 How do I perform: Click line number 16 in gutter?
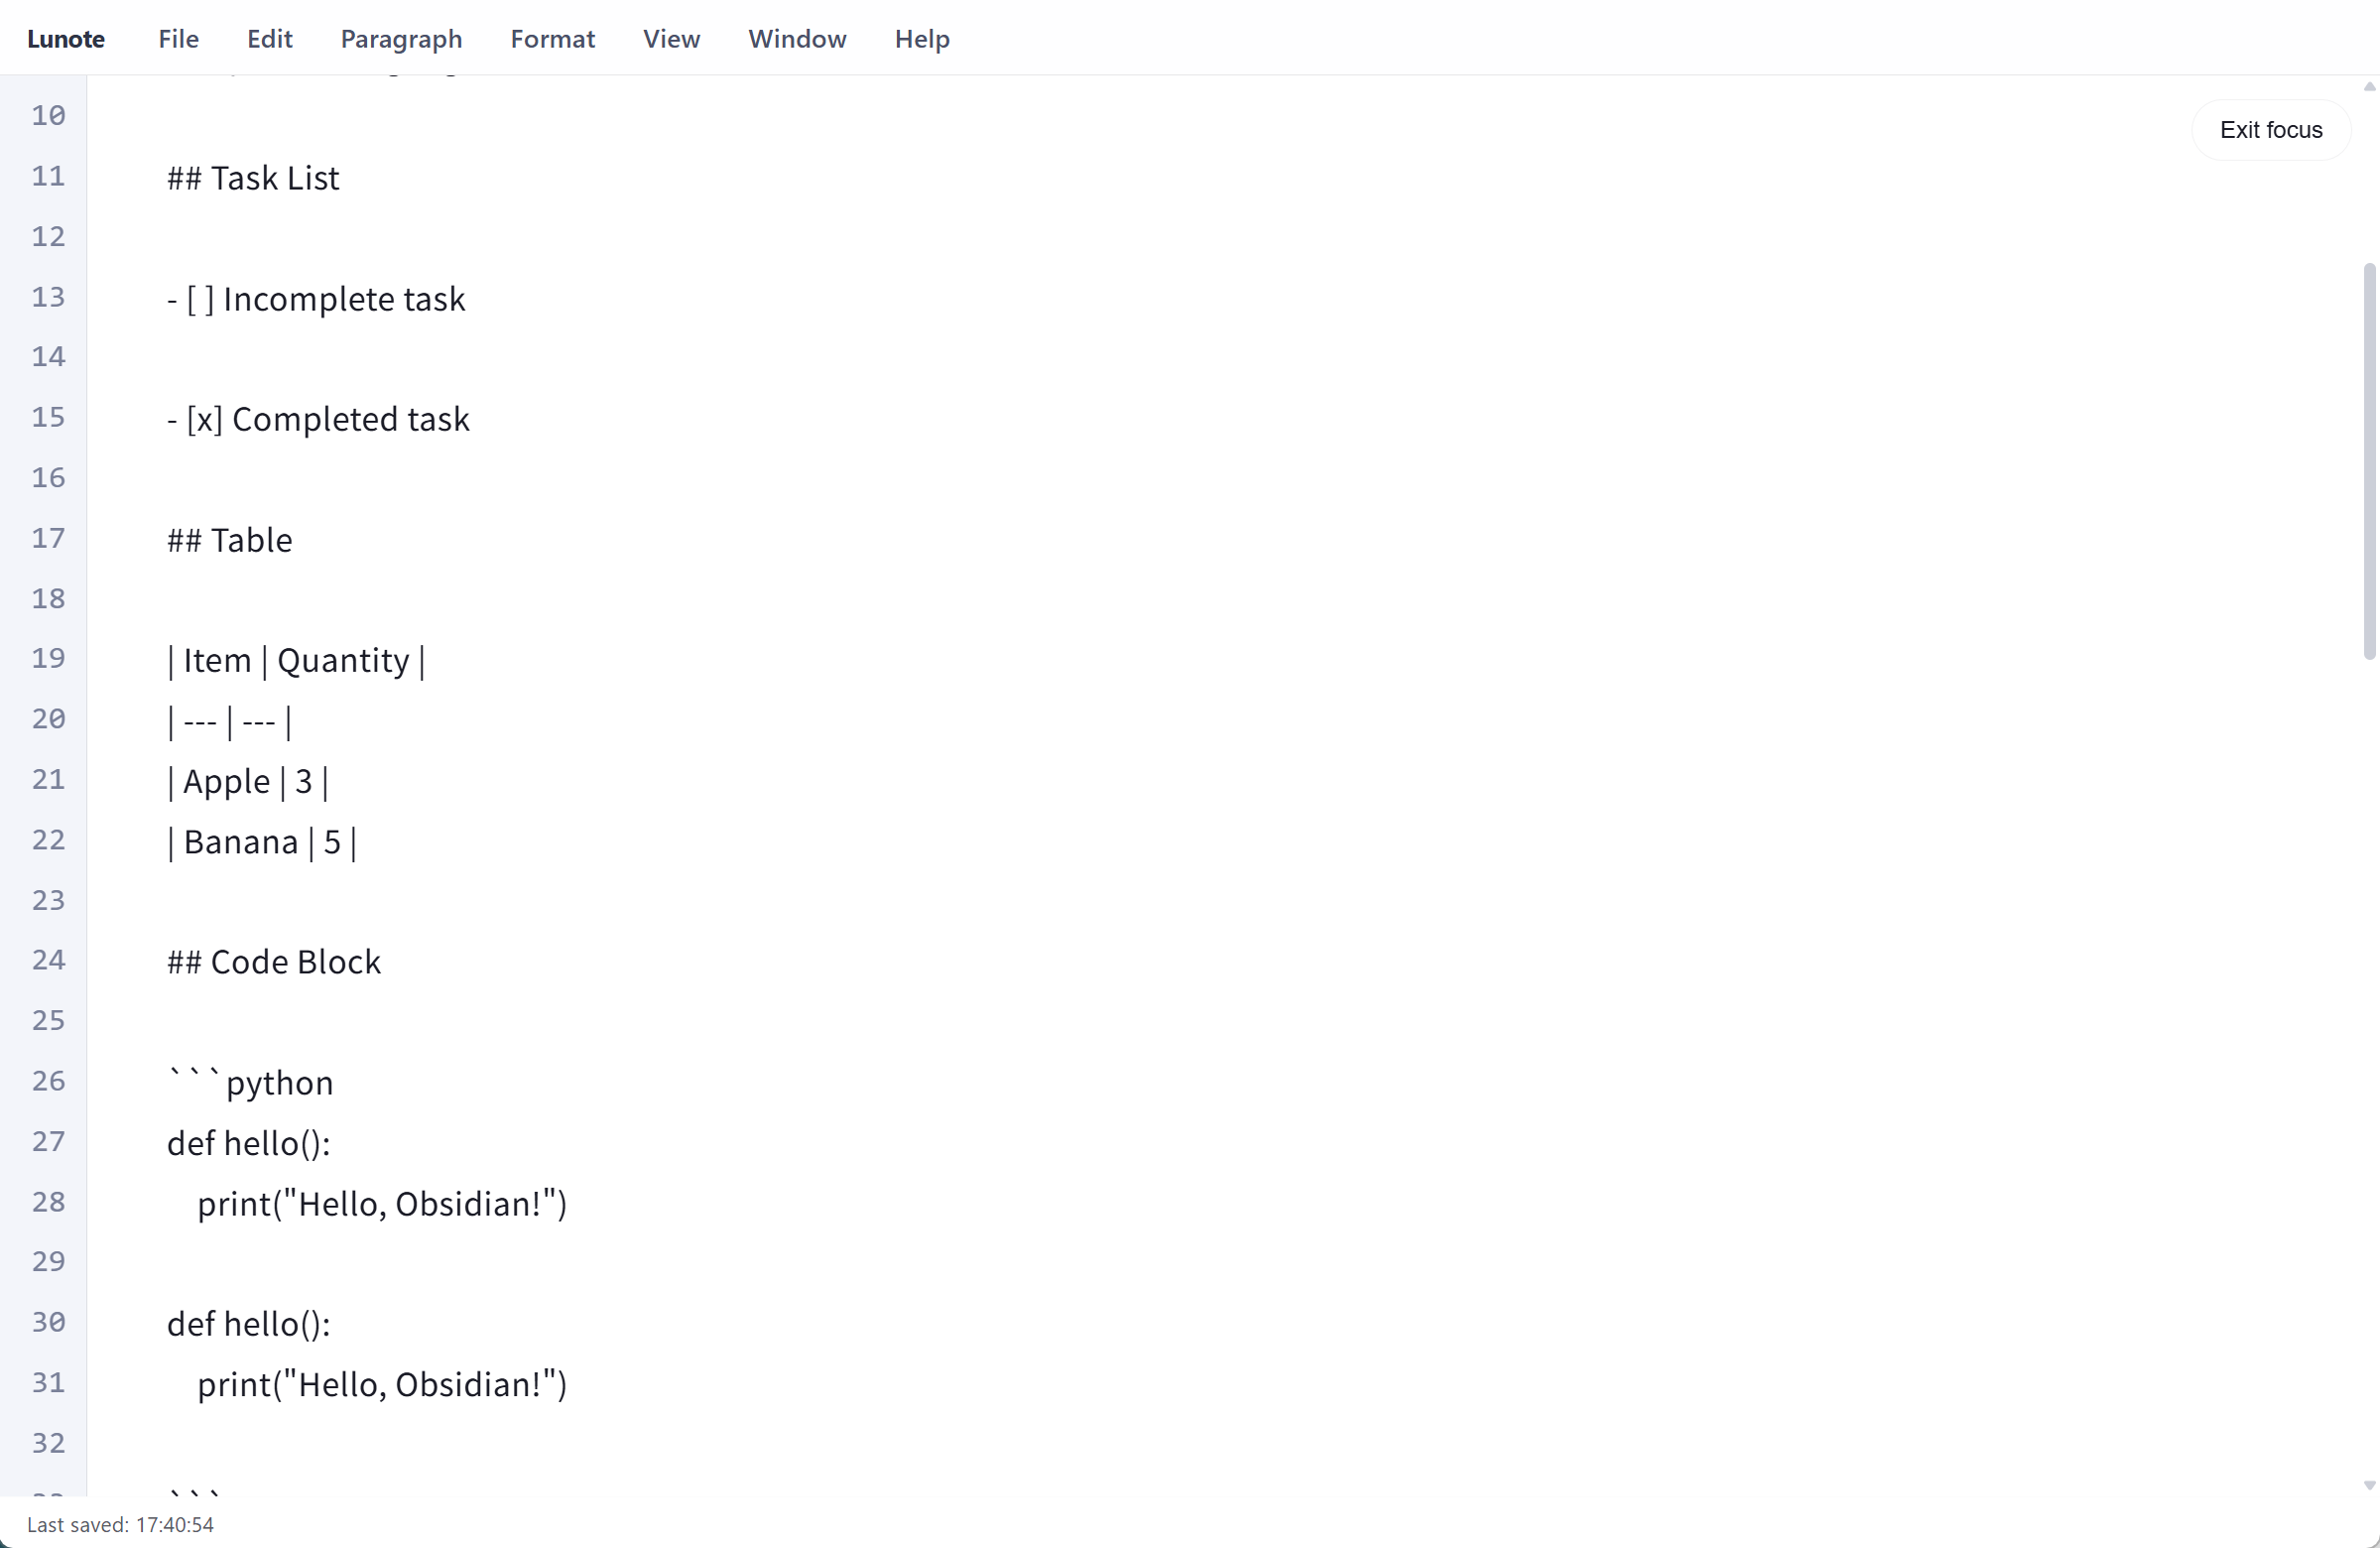[48, 478]
